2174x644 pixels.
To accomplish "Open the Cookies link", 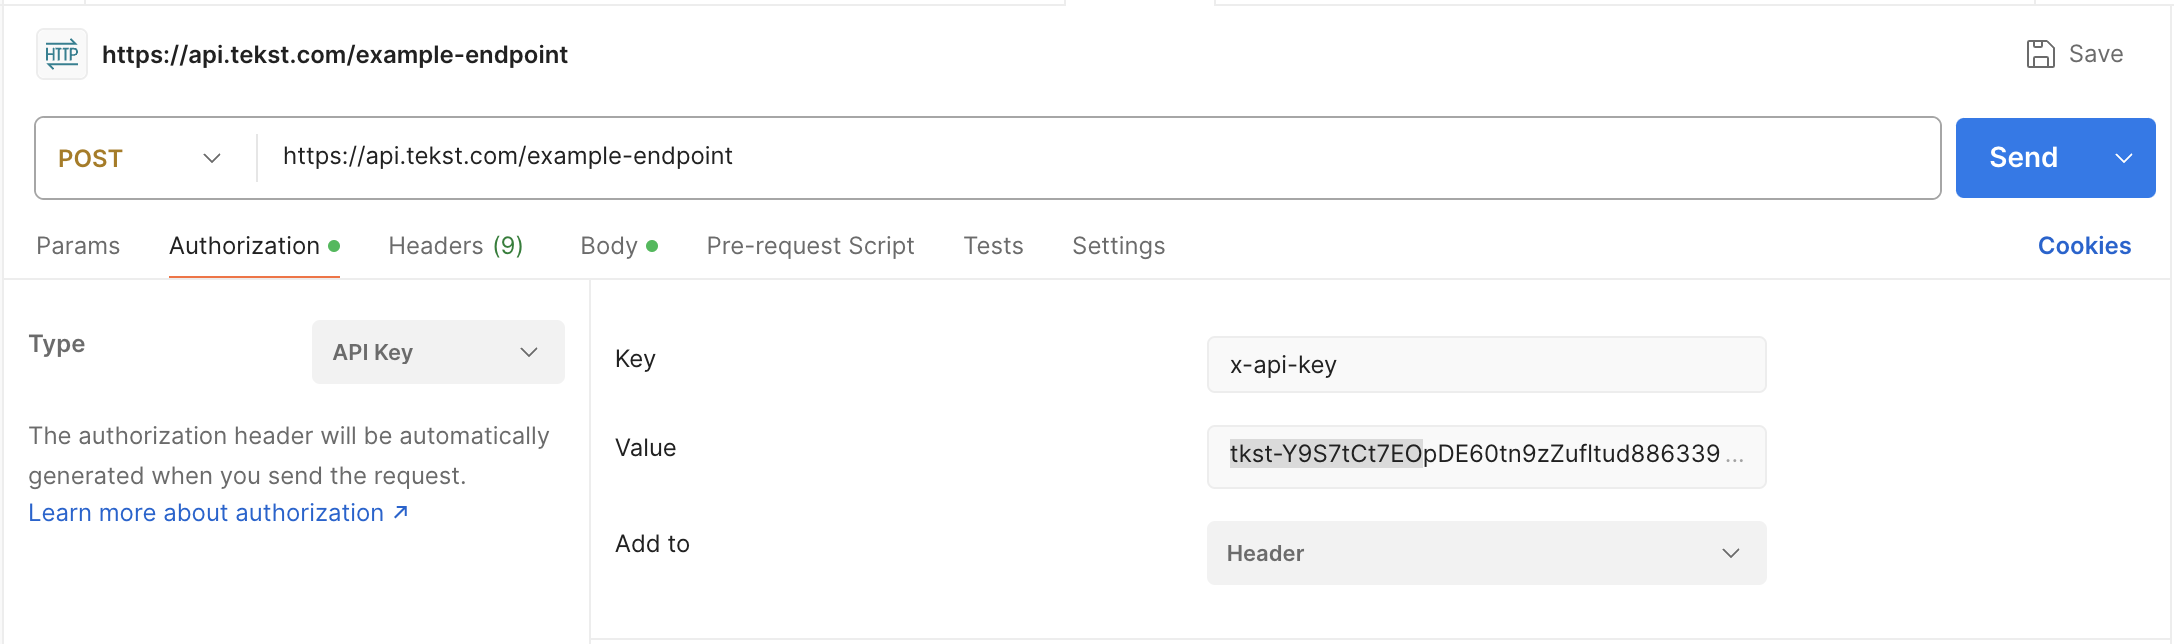I will click(x=2084, y=246).
